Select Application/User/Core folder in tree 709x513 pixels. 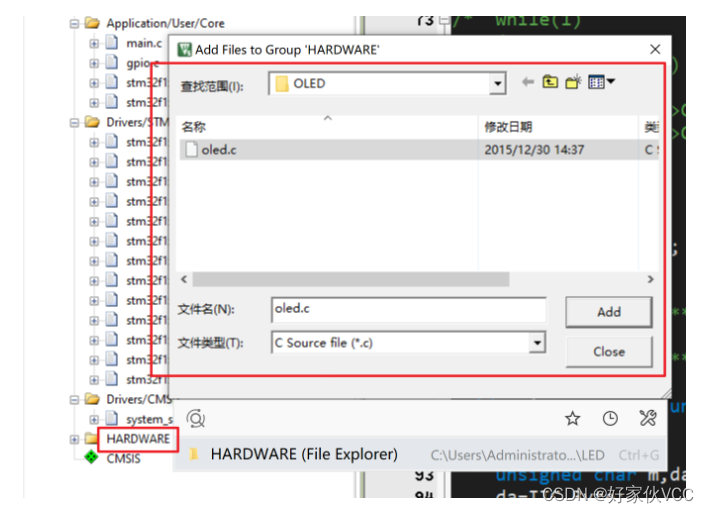pyautogui.click(x=165, y=24)
